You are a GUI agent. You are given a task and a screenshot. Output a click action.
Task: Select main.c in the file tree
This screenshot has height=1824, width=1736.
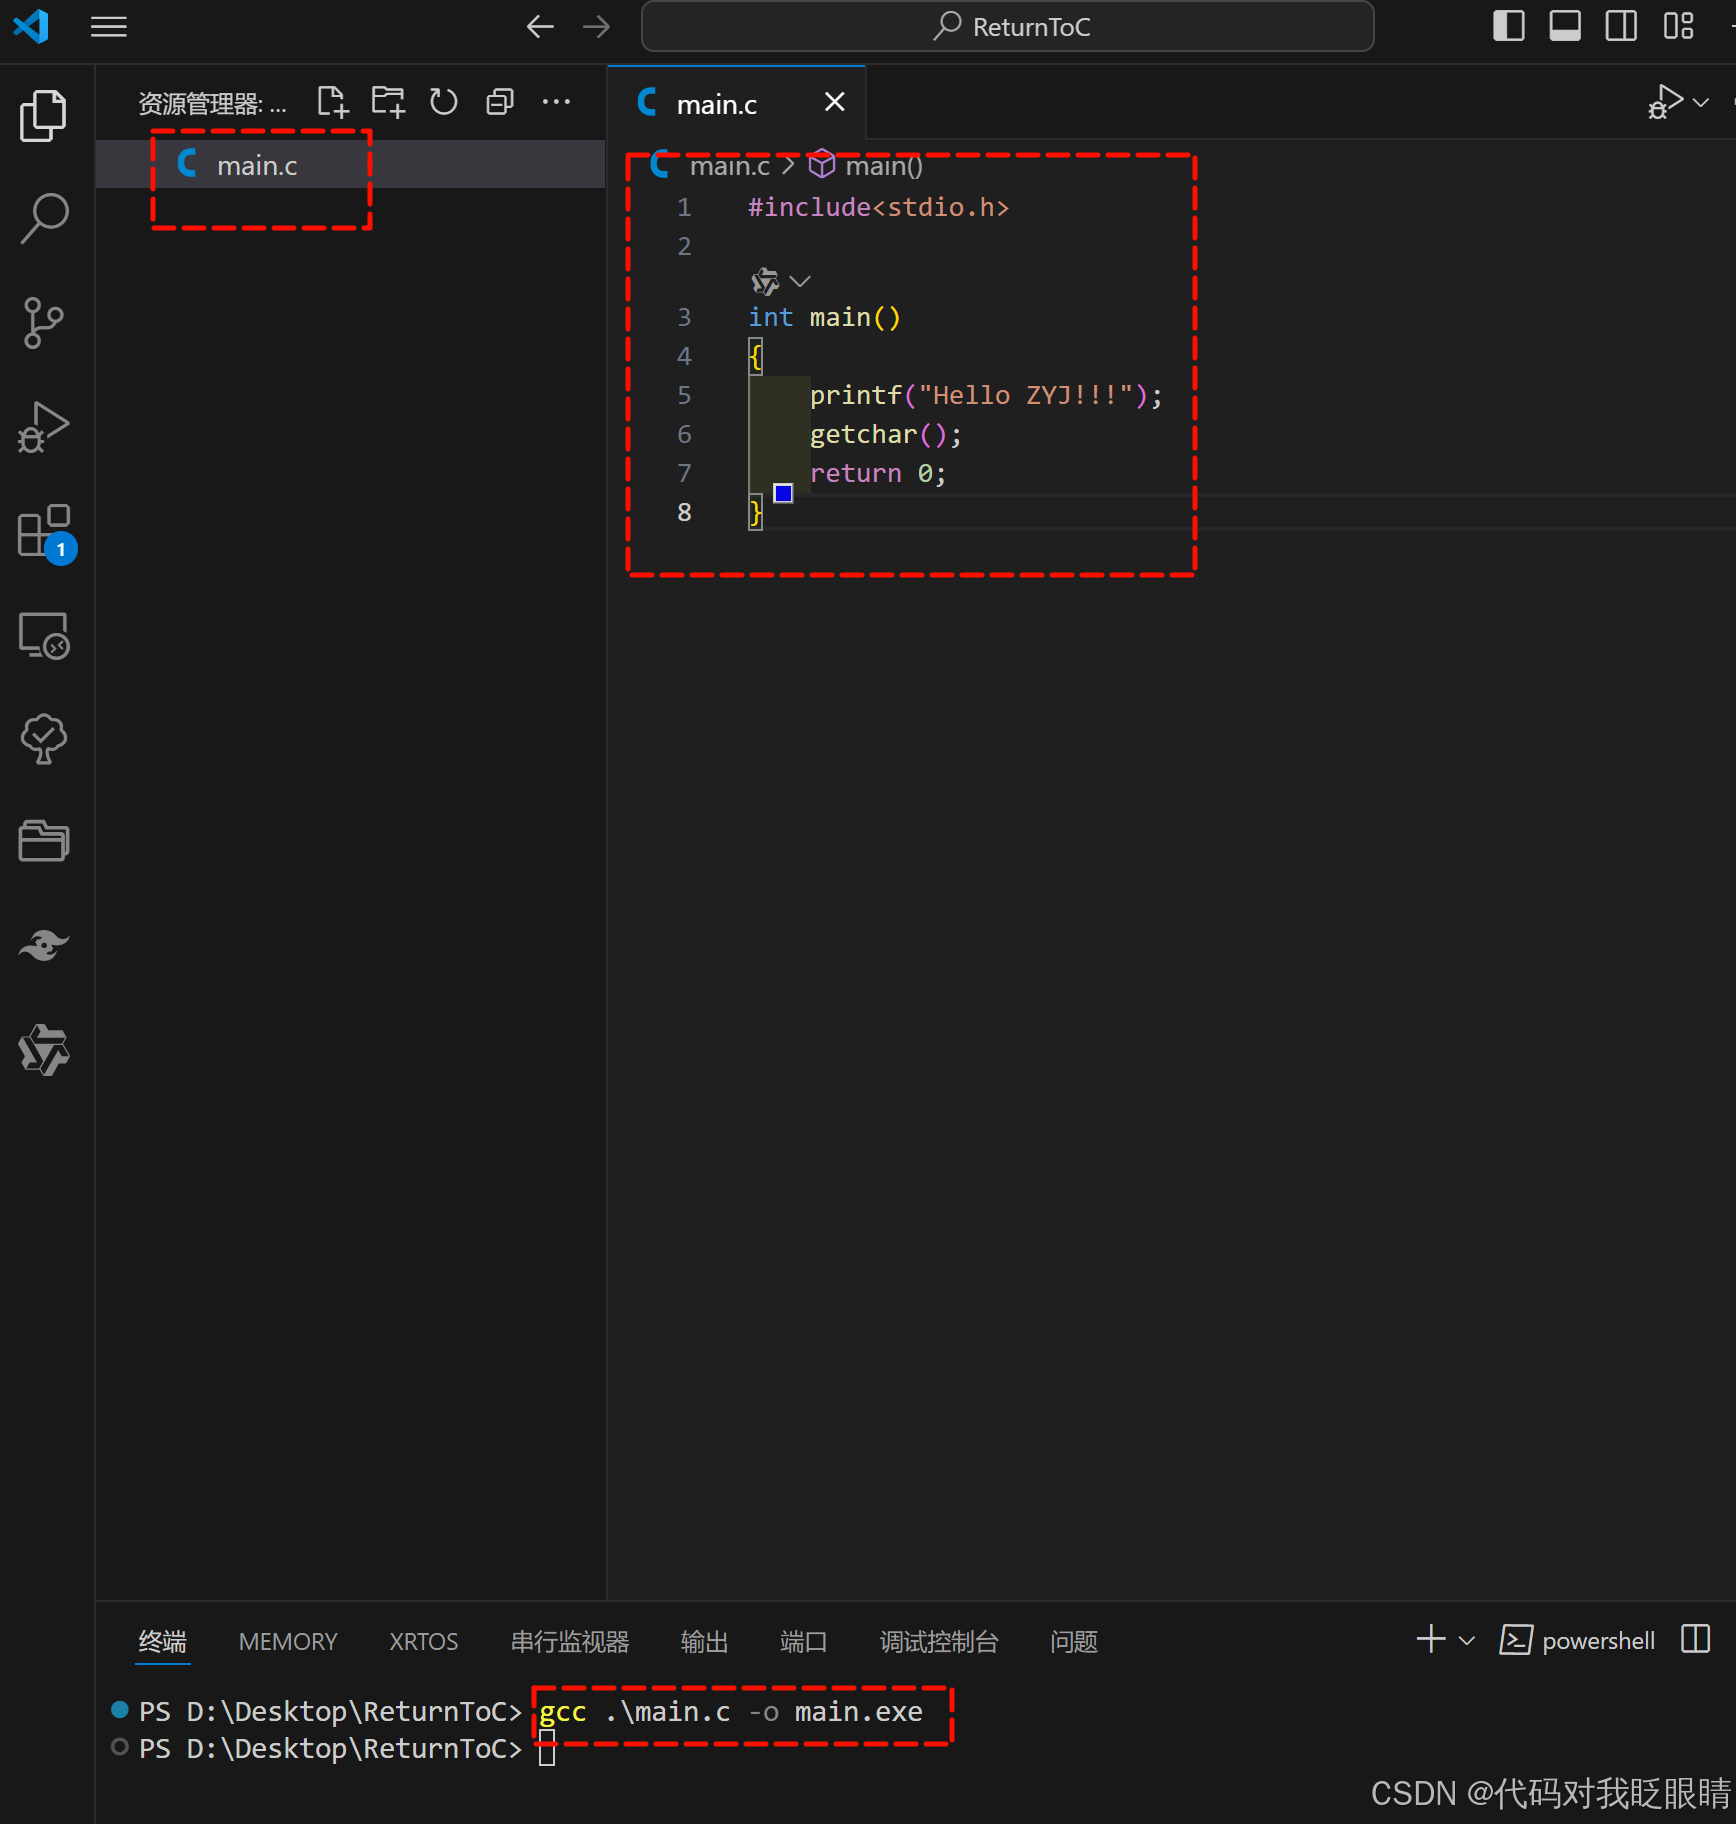pos(350,165)
